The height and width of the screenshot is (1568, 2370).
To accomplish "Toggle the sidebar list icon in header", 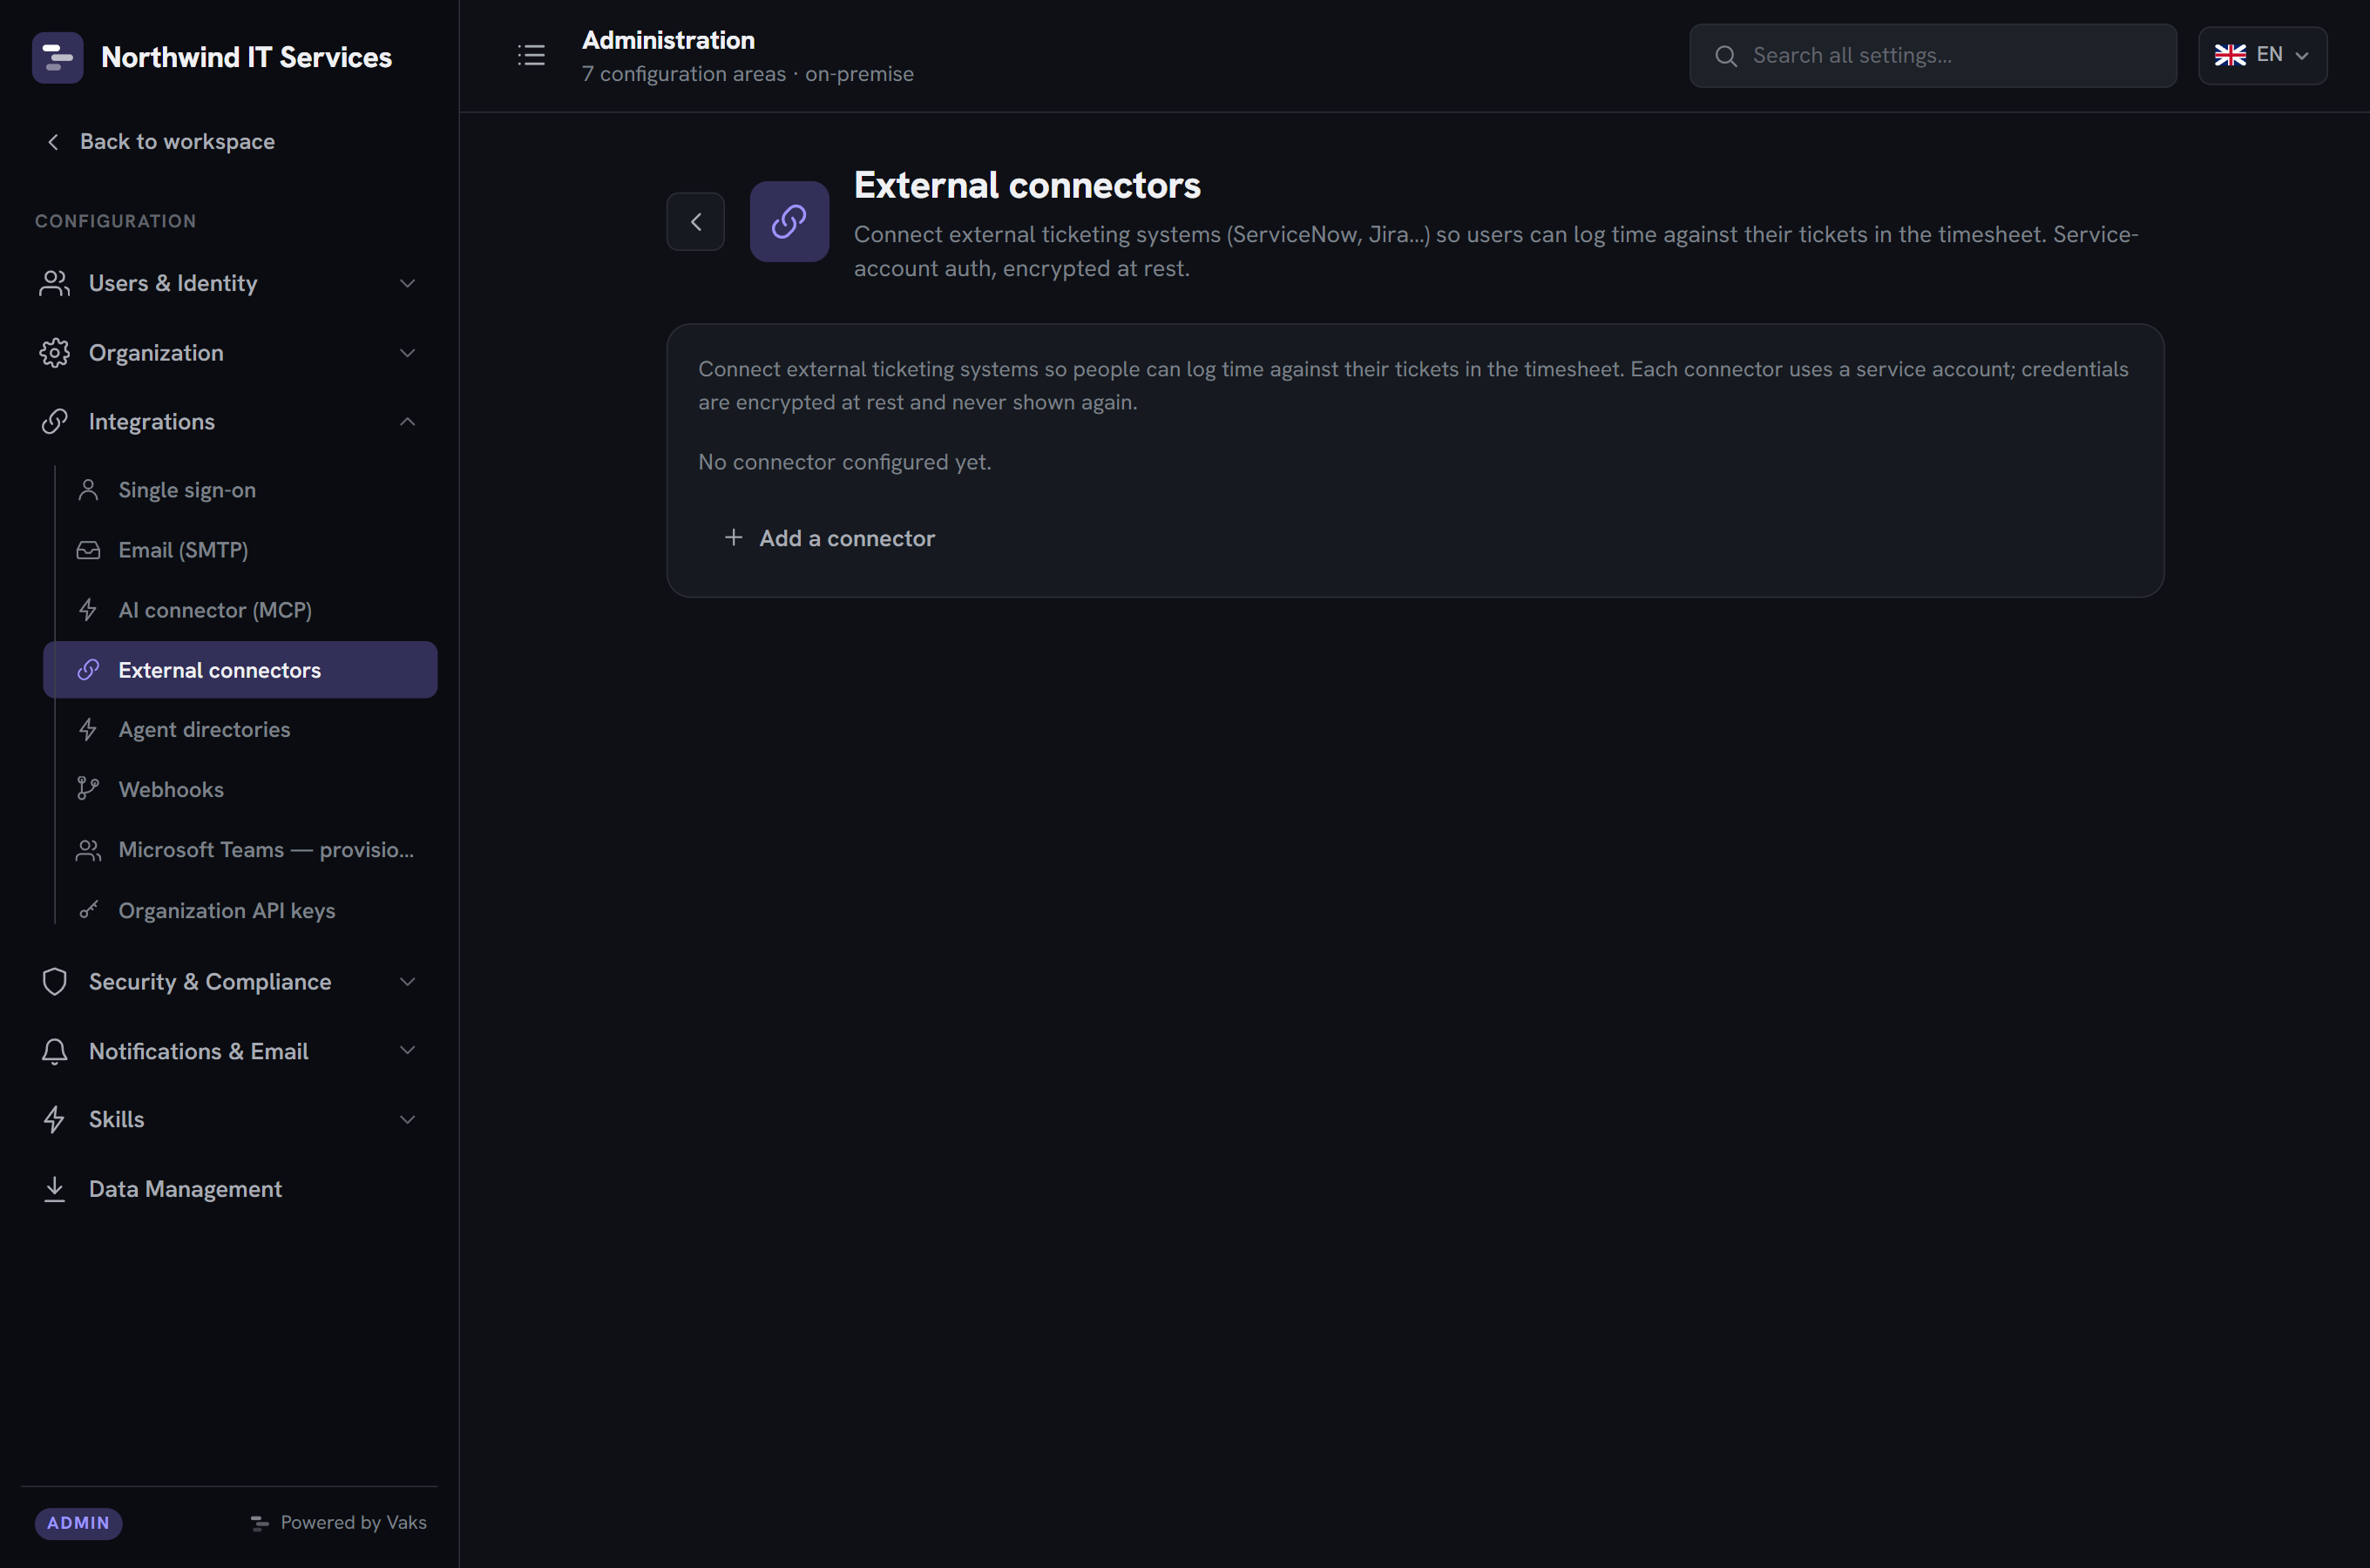I will tap(531, 55).
